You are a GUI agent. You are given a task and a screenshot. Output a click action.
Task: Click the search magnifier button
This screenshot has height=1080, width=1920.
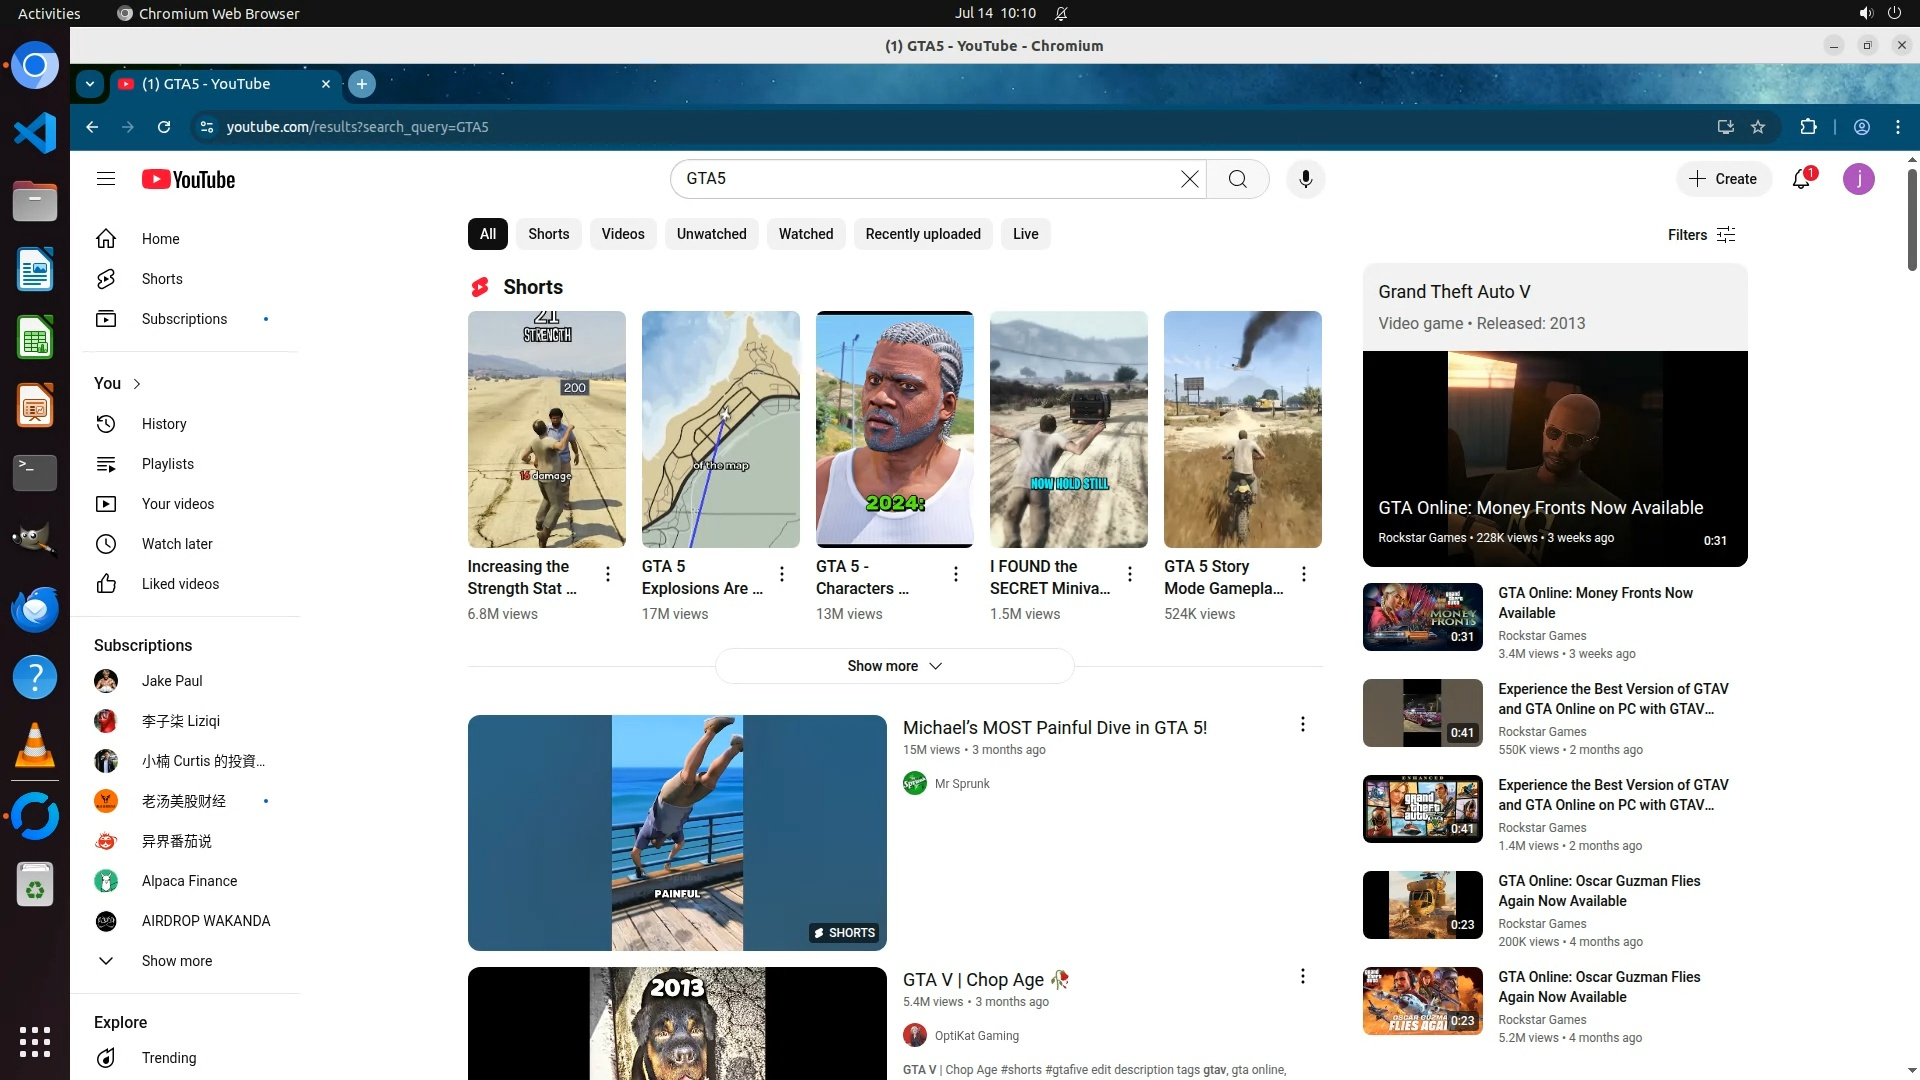pos(1237,179)
